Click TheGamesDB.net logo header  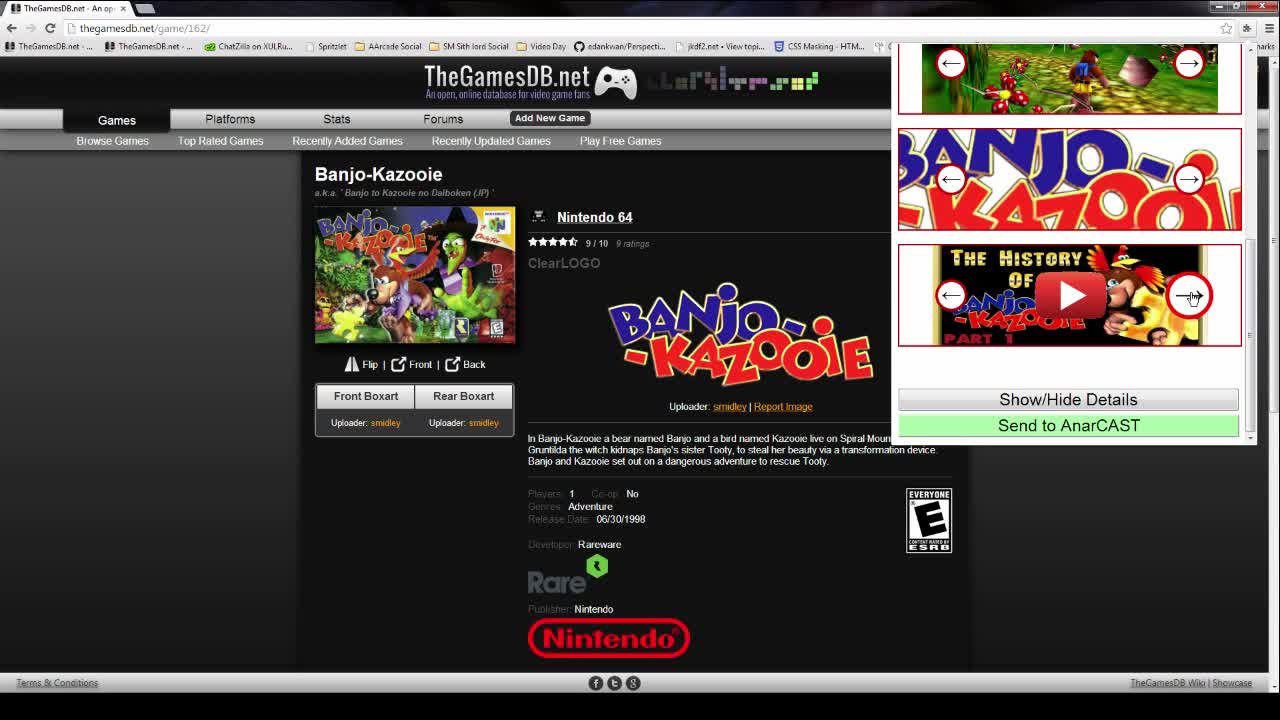(531, 81)
